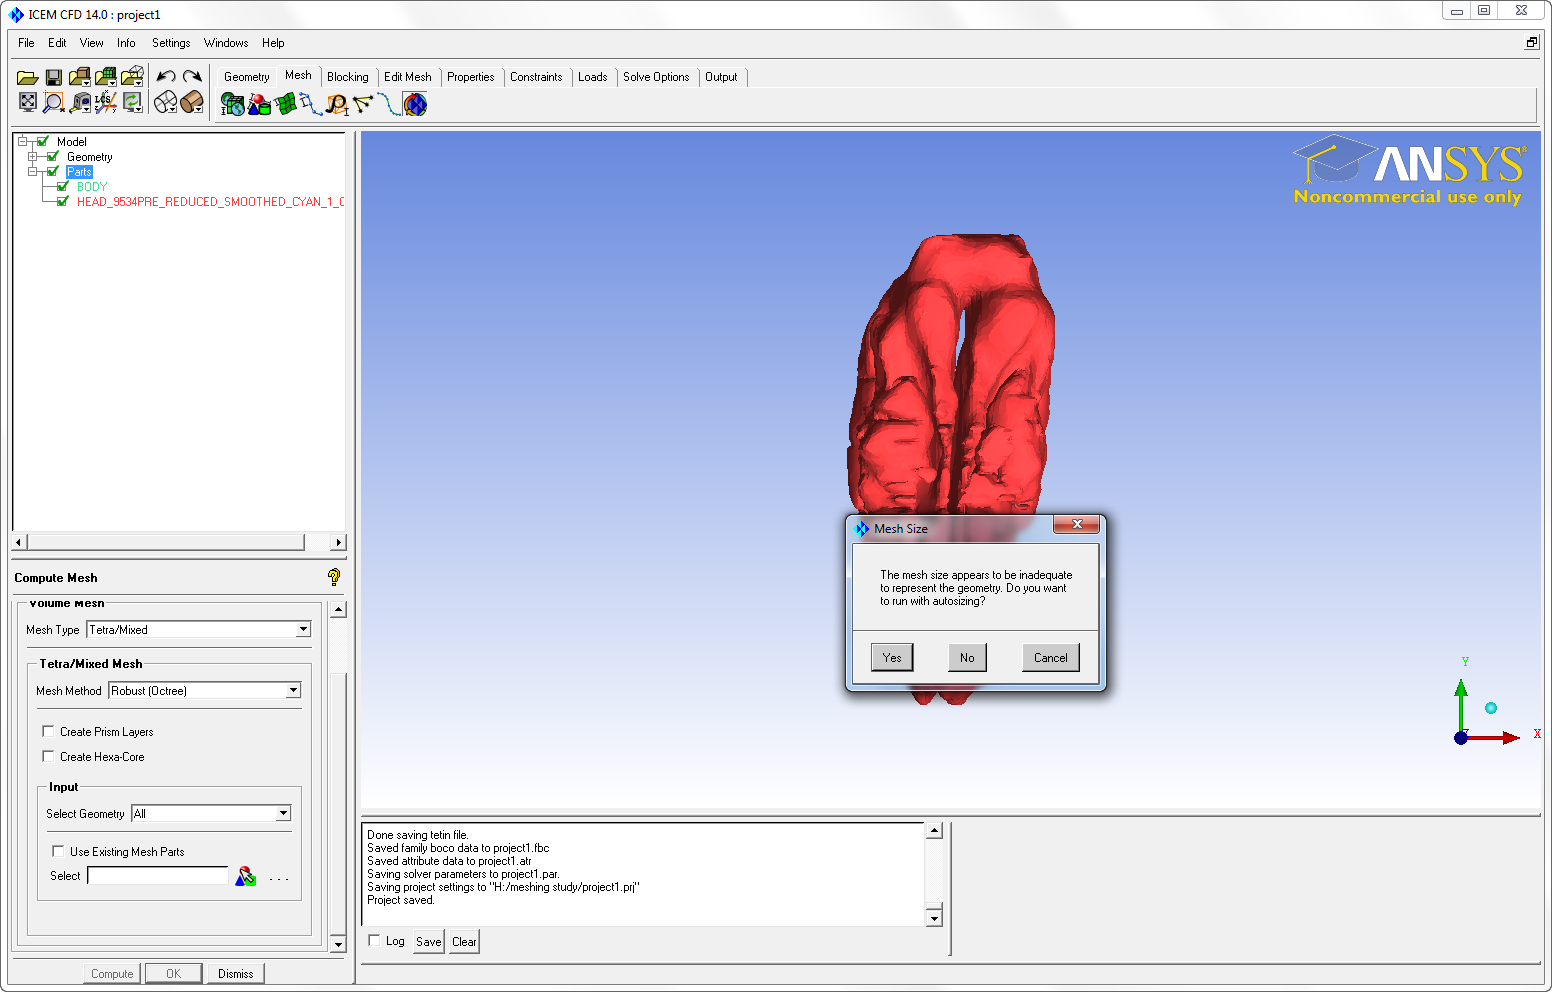Click the restore window icon beside menu bar

pyautogui.click(x=1531, y=42)
